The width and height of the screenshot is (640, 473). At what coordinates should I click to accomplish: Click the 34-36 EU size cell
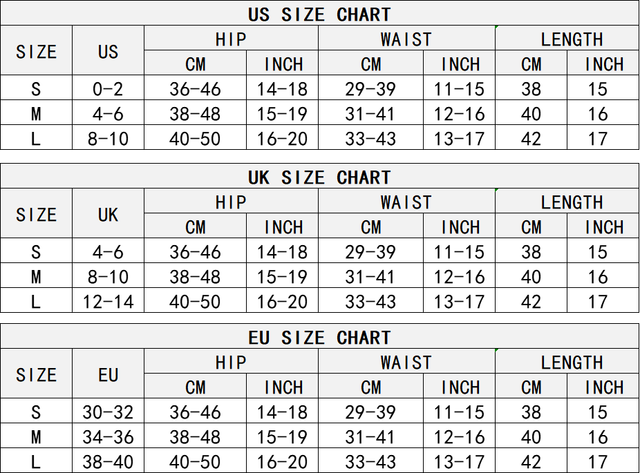(x=108, y=437)
